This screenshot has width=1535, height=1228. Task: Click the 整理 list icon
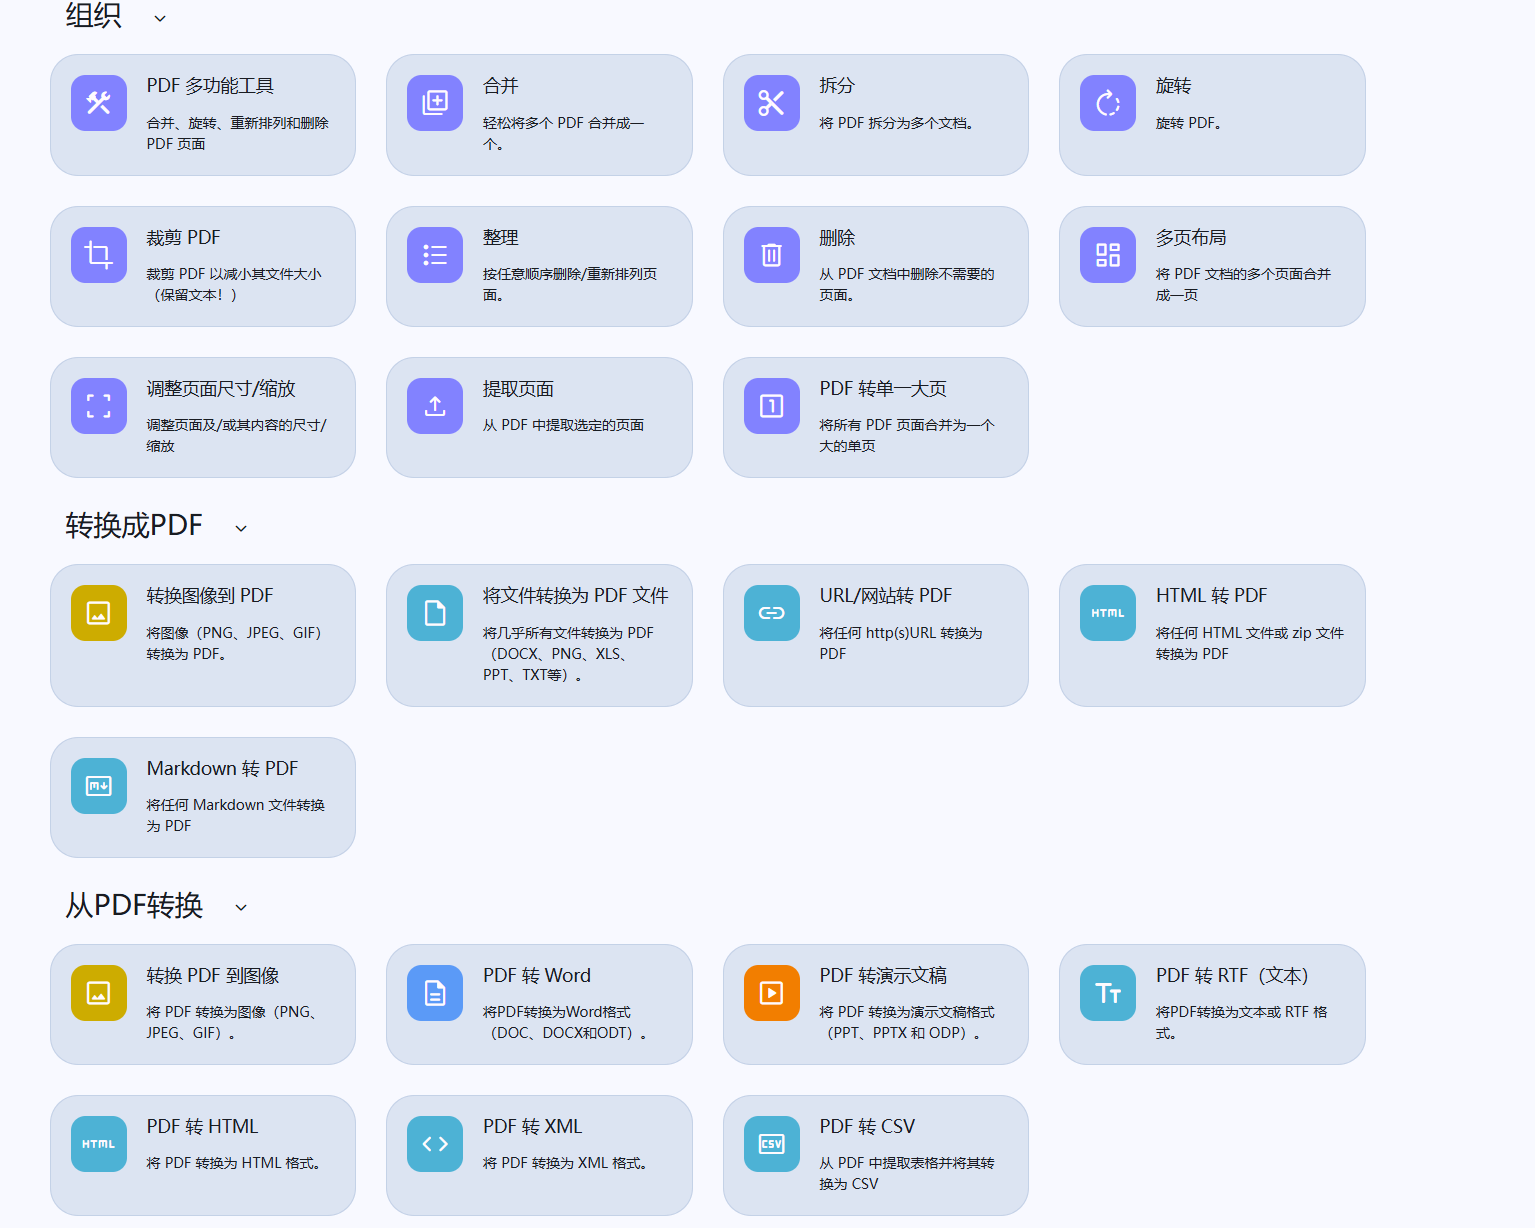(x=435, y=255)
